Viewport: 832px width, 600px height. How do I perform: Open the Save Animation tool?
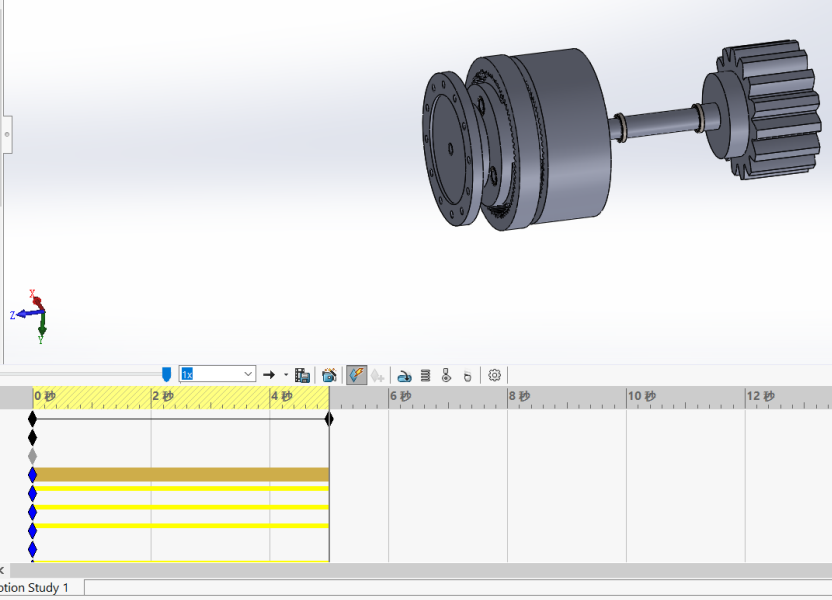(x=302, y=375)
